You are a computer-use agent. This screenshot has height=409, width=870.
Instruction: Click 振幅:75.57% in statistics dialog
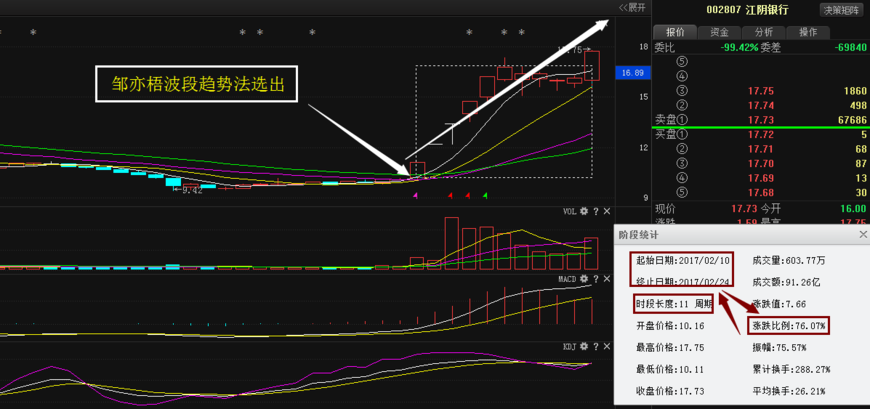(779, 347)
